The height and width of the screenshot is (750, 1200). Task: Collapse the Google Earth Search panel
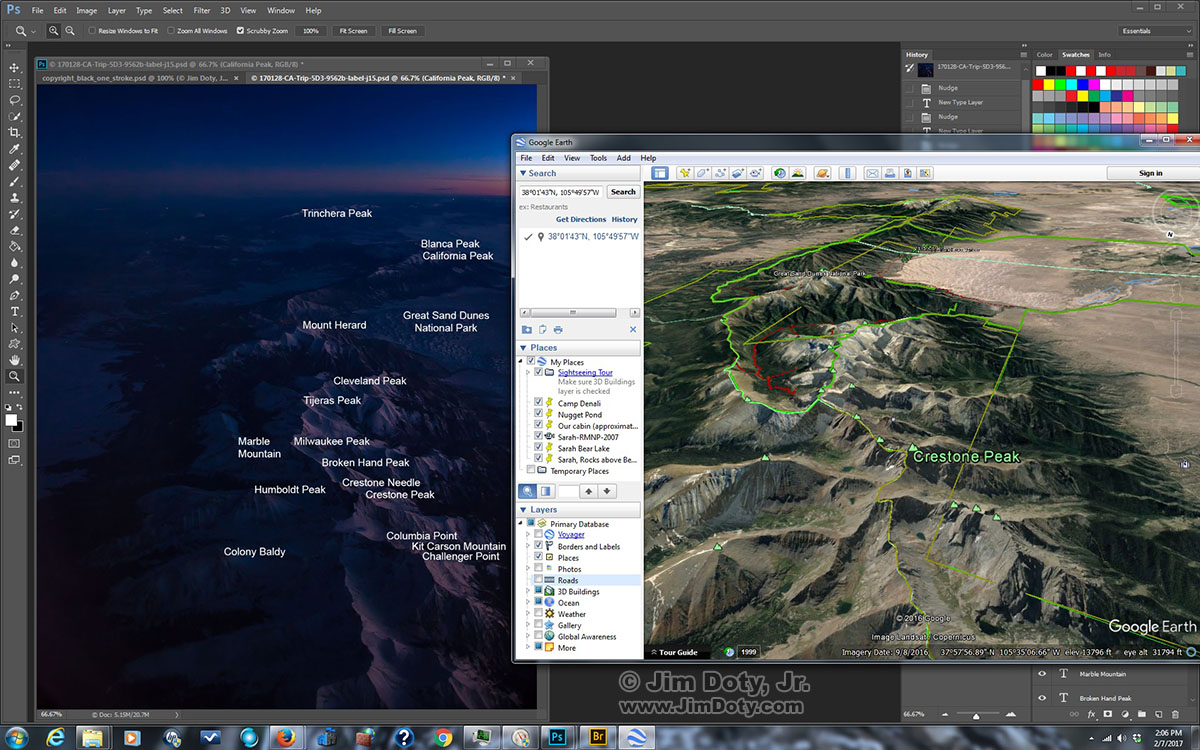point(523,173)
